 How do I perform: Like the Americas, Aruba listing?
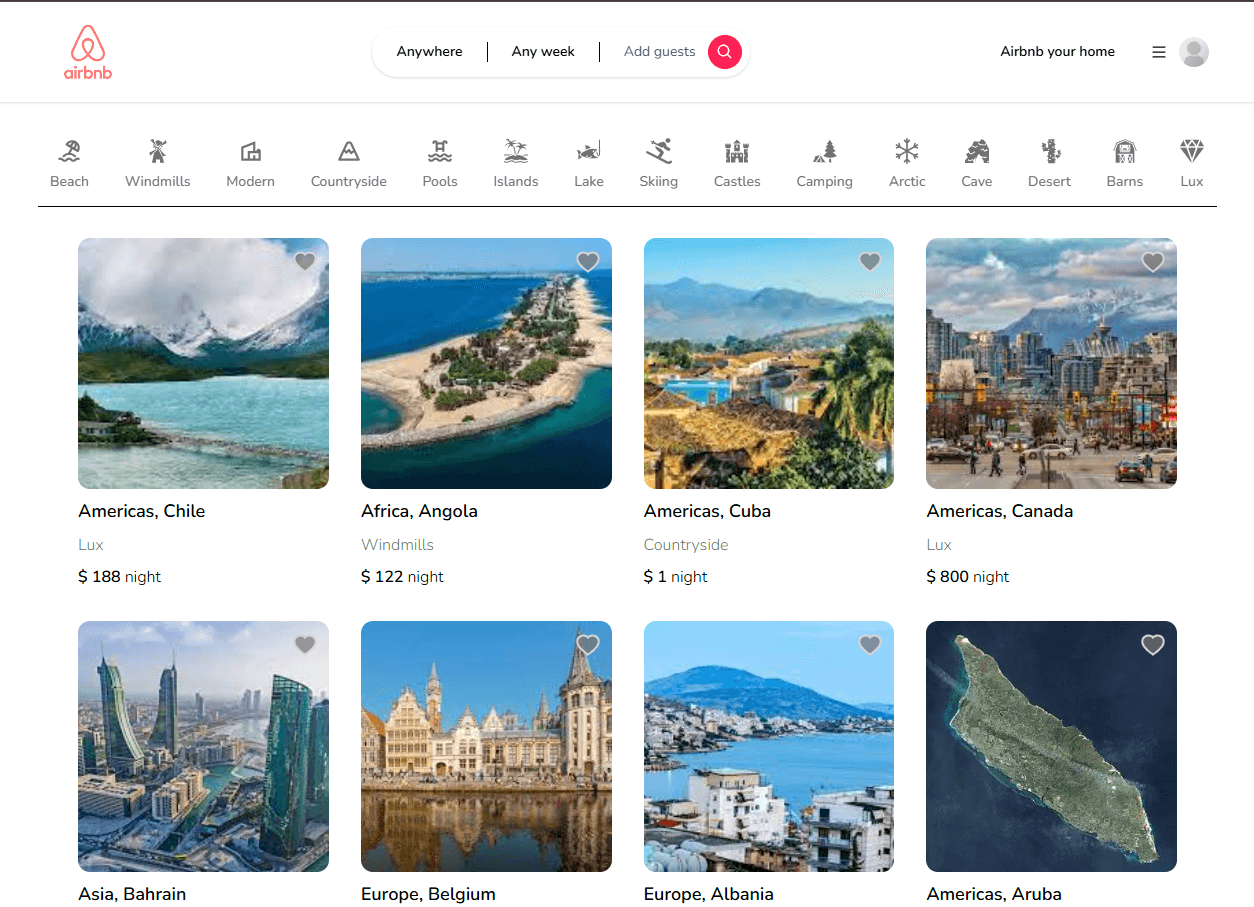coord(1153,645)
